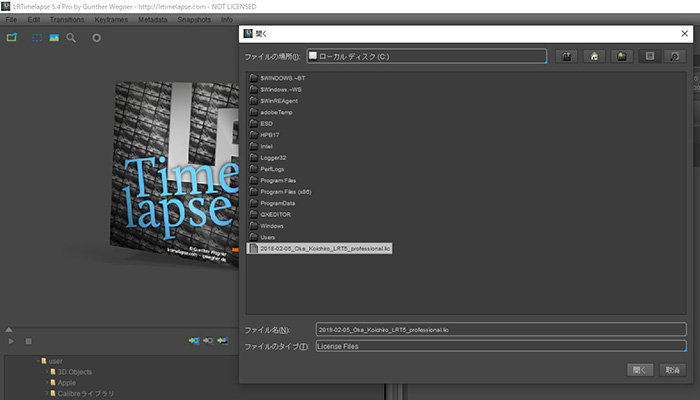Select the adobeTemp folder
The width and height of the screenshot is (700, 400).
271,112
